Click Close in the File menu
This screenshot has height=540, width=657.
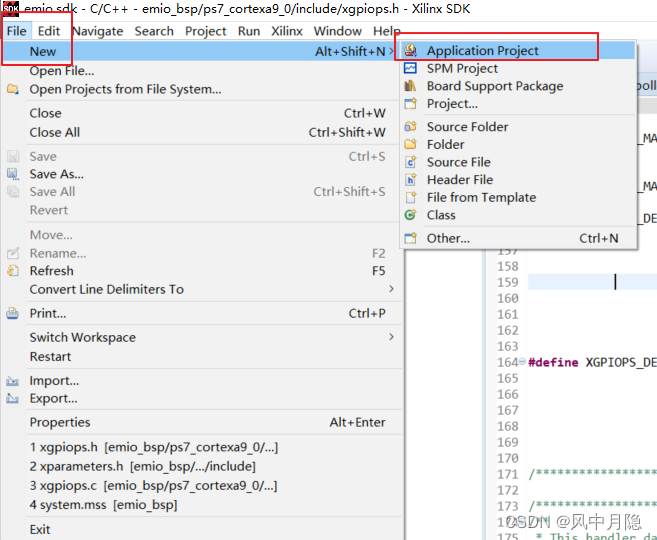tap(200, 113)
